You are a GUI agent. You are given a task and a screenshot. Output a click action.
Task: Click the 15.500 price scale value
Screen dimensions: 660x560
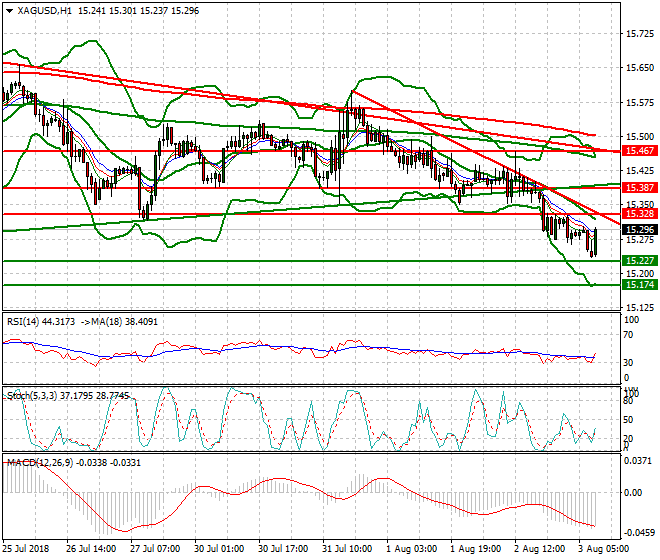click(x=640, y=136)
